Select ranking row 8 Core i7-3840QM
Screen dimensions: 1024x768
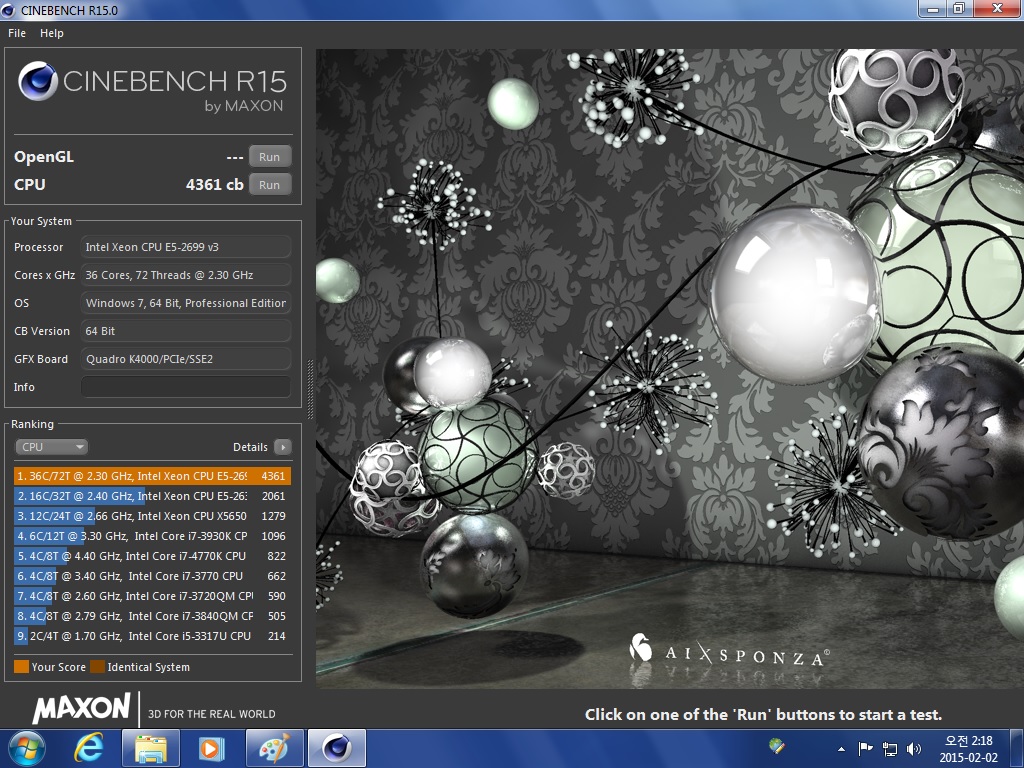(152, 616)
